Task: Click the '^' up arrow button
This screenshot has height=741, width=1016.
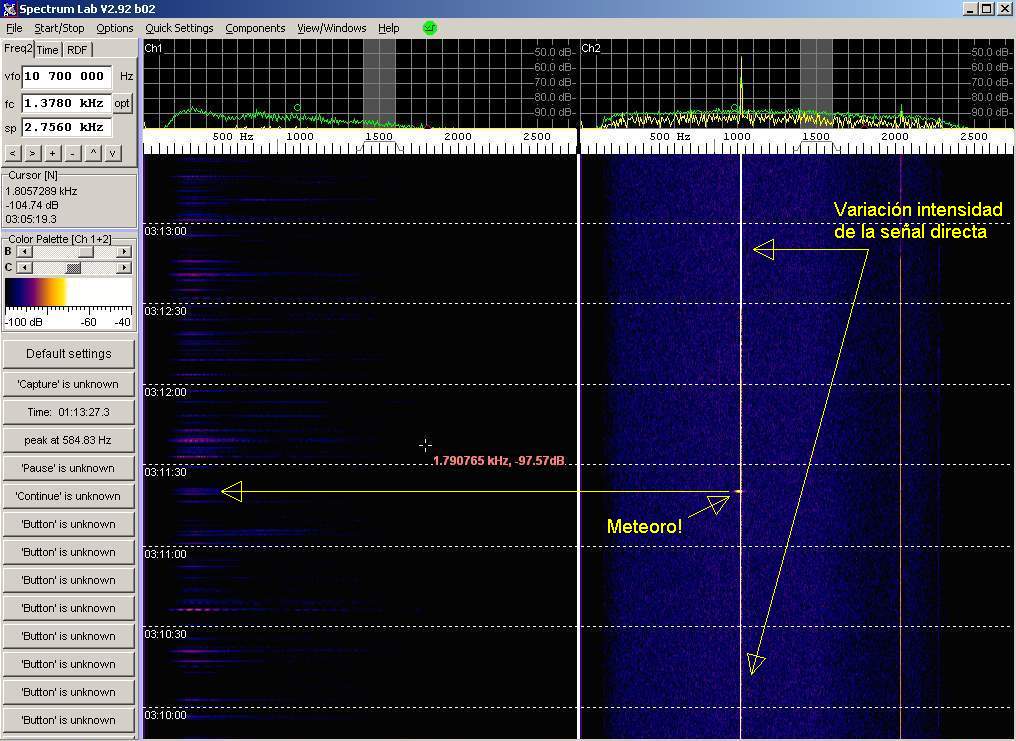Action: pos(93,153)
